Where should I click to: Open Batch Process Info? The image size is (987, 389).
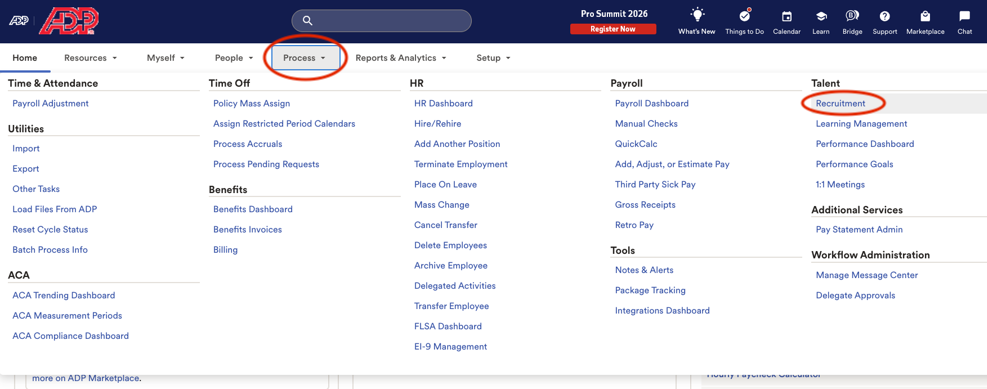(x=50, y=250)
